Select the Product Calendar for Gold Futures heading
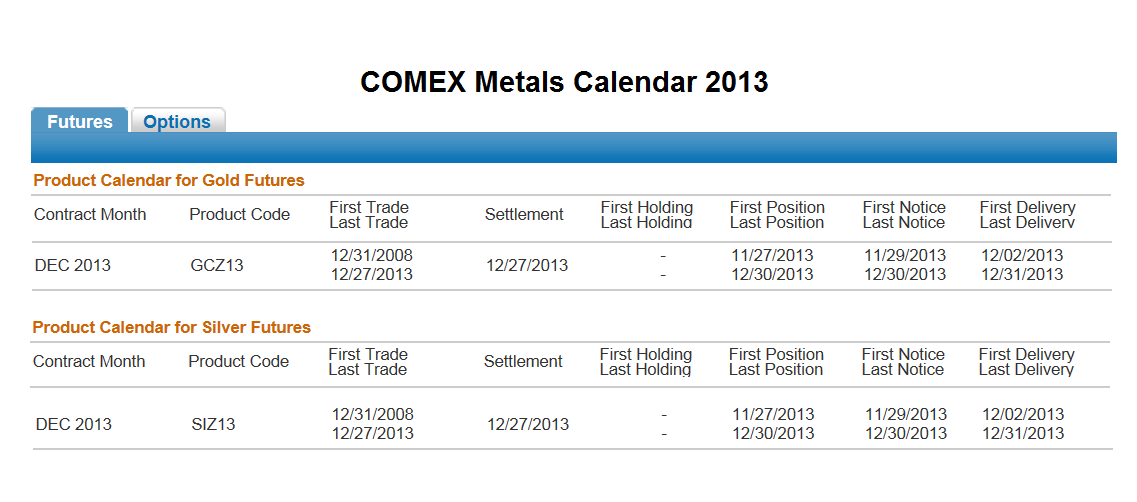The width and height of the screenshot is (1137, 502). (x=169, y=180)
